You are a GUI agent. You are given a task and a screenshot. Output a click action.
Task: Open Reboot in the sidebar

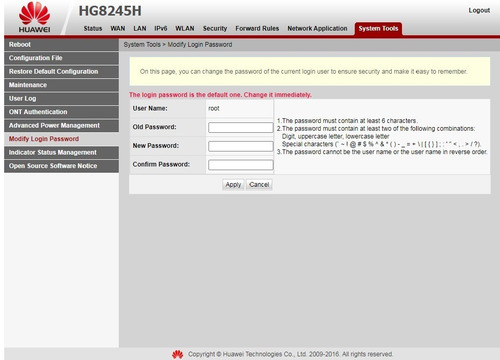coord(61,45)
